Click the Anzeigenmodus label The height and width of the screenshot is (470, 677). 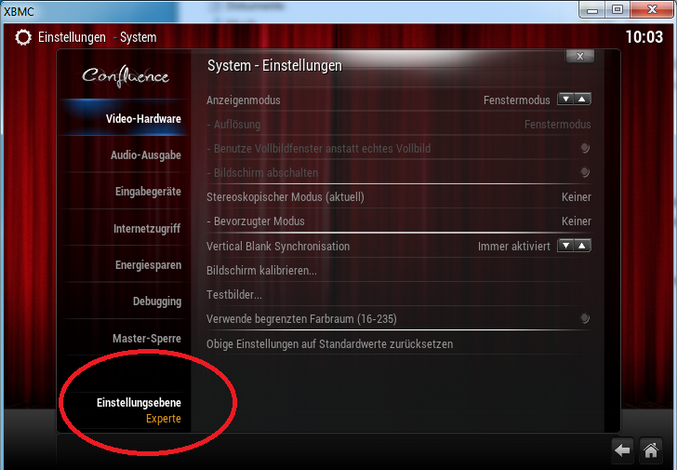[244, 100]
